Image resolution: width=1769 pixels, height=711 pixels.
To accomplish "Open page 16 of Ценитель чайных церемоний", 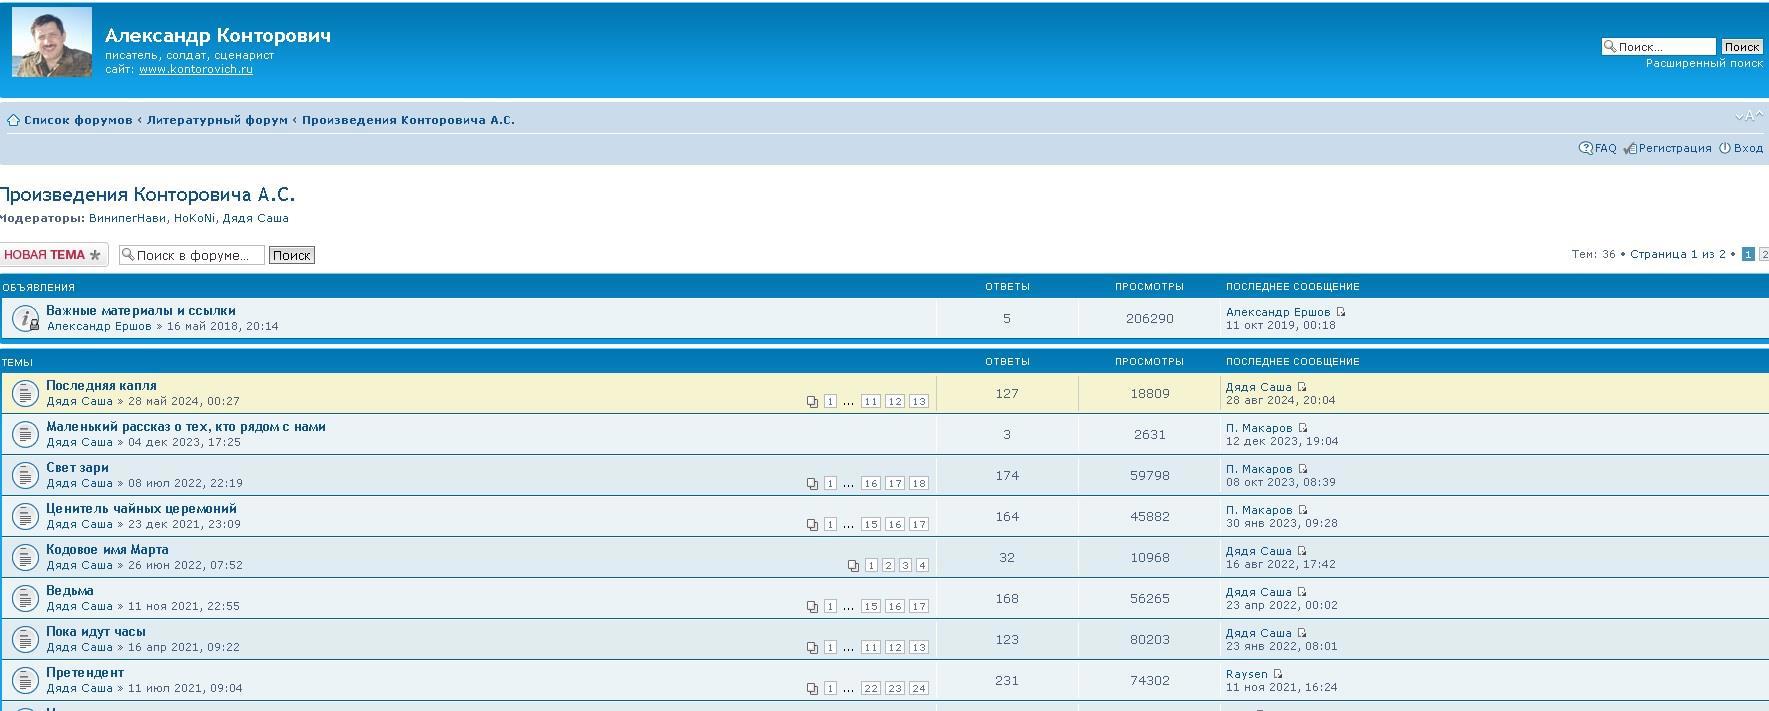I will [894, 525].
